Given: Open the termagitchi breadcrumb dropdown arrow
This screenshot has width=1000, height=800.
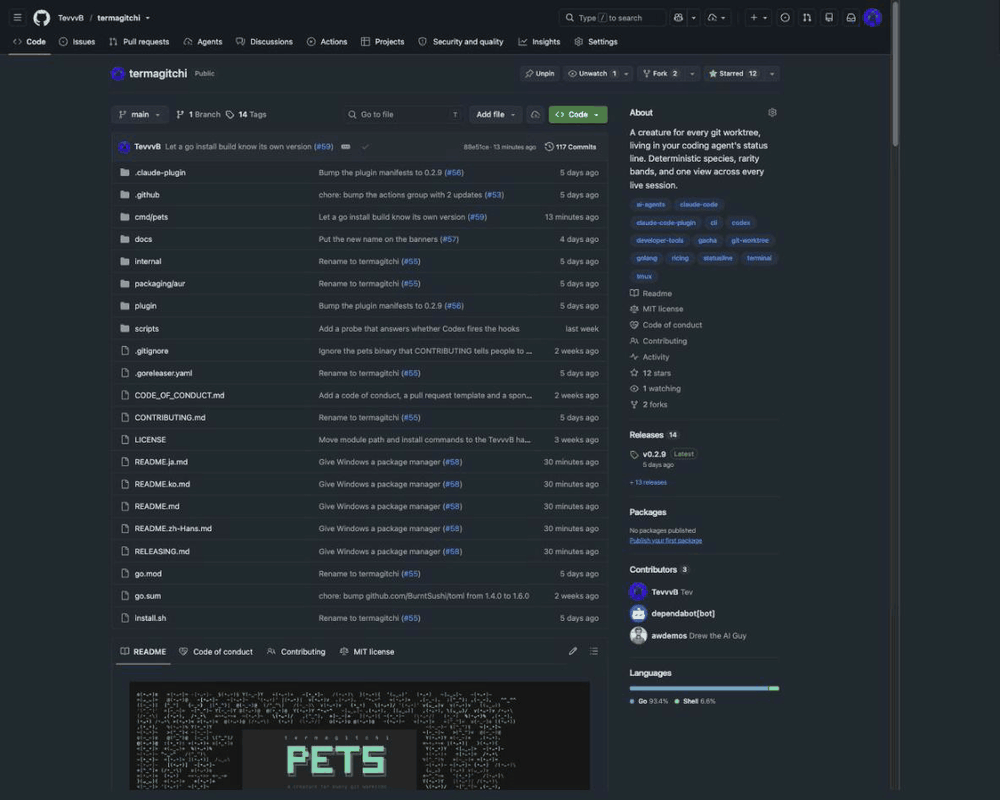Looking at the screenshot, I should 148,18.
